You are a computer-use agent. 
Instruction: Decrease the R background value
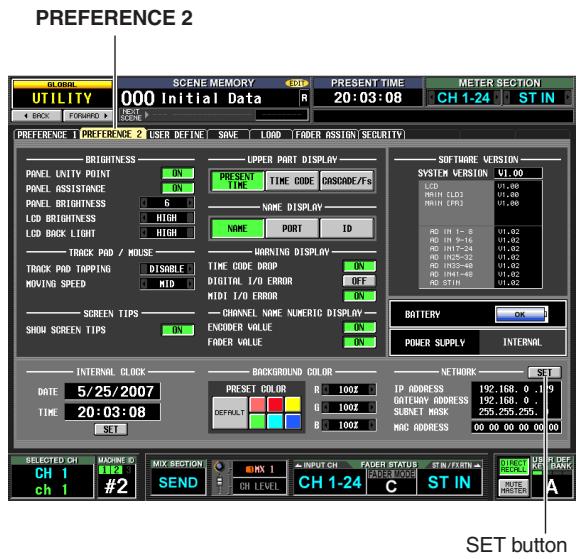[x=326, y=390]
